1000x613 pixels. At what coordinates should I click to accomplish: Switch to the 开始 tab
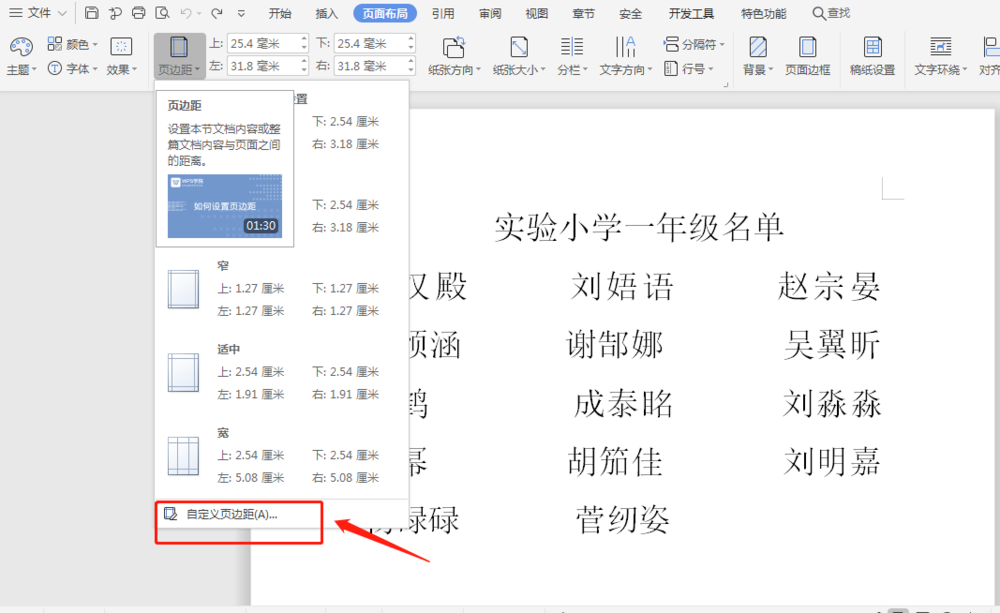[x=280, y=13]
